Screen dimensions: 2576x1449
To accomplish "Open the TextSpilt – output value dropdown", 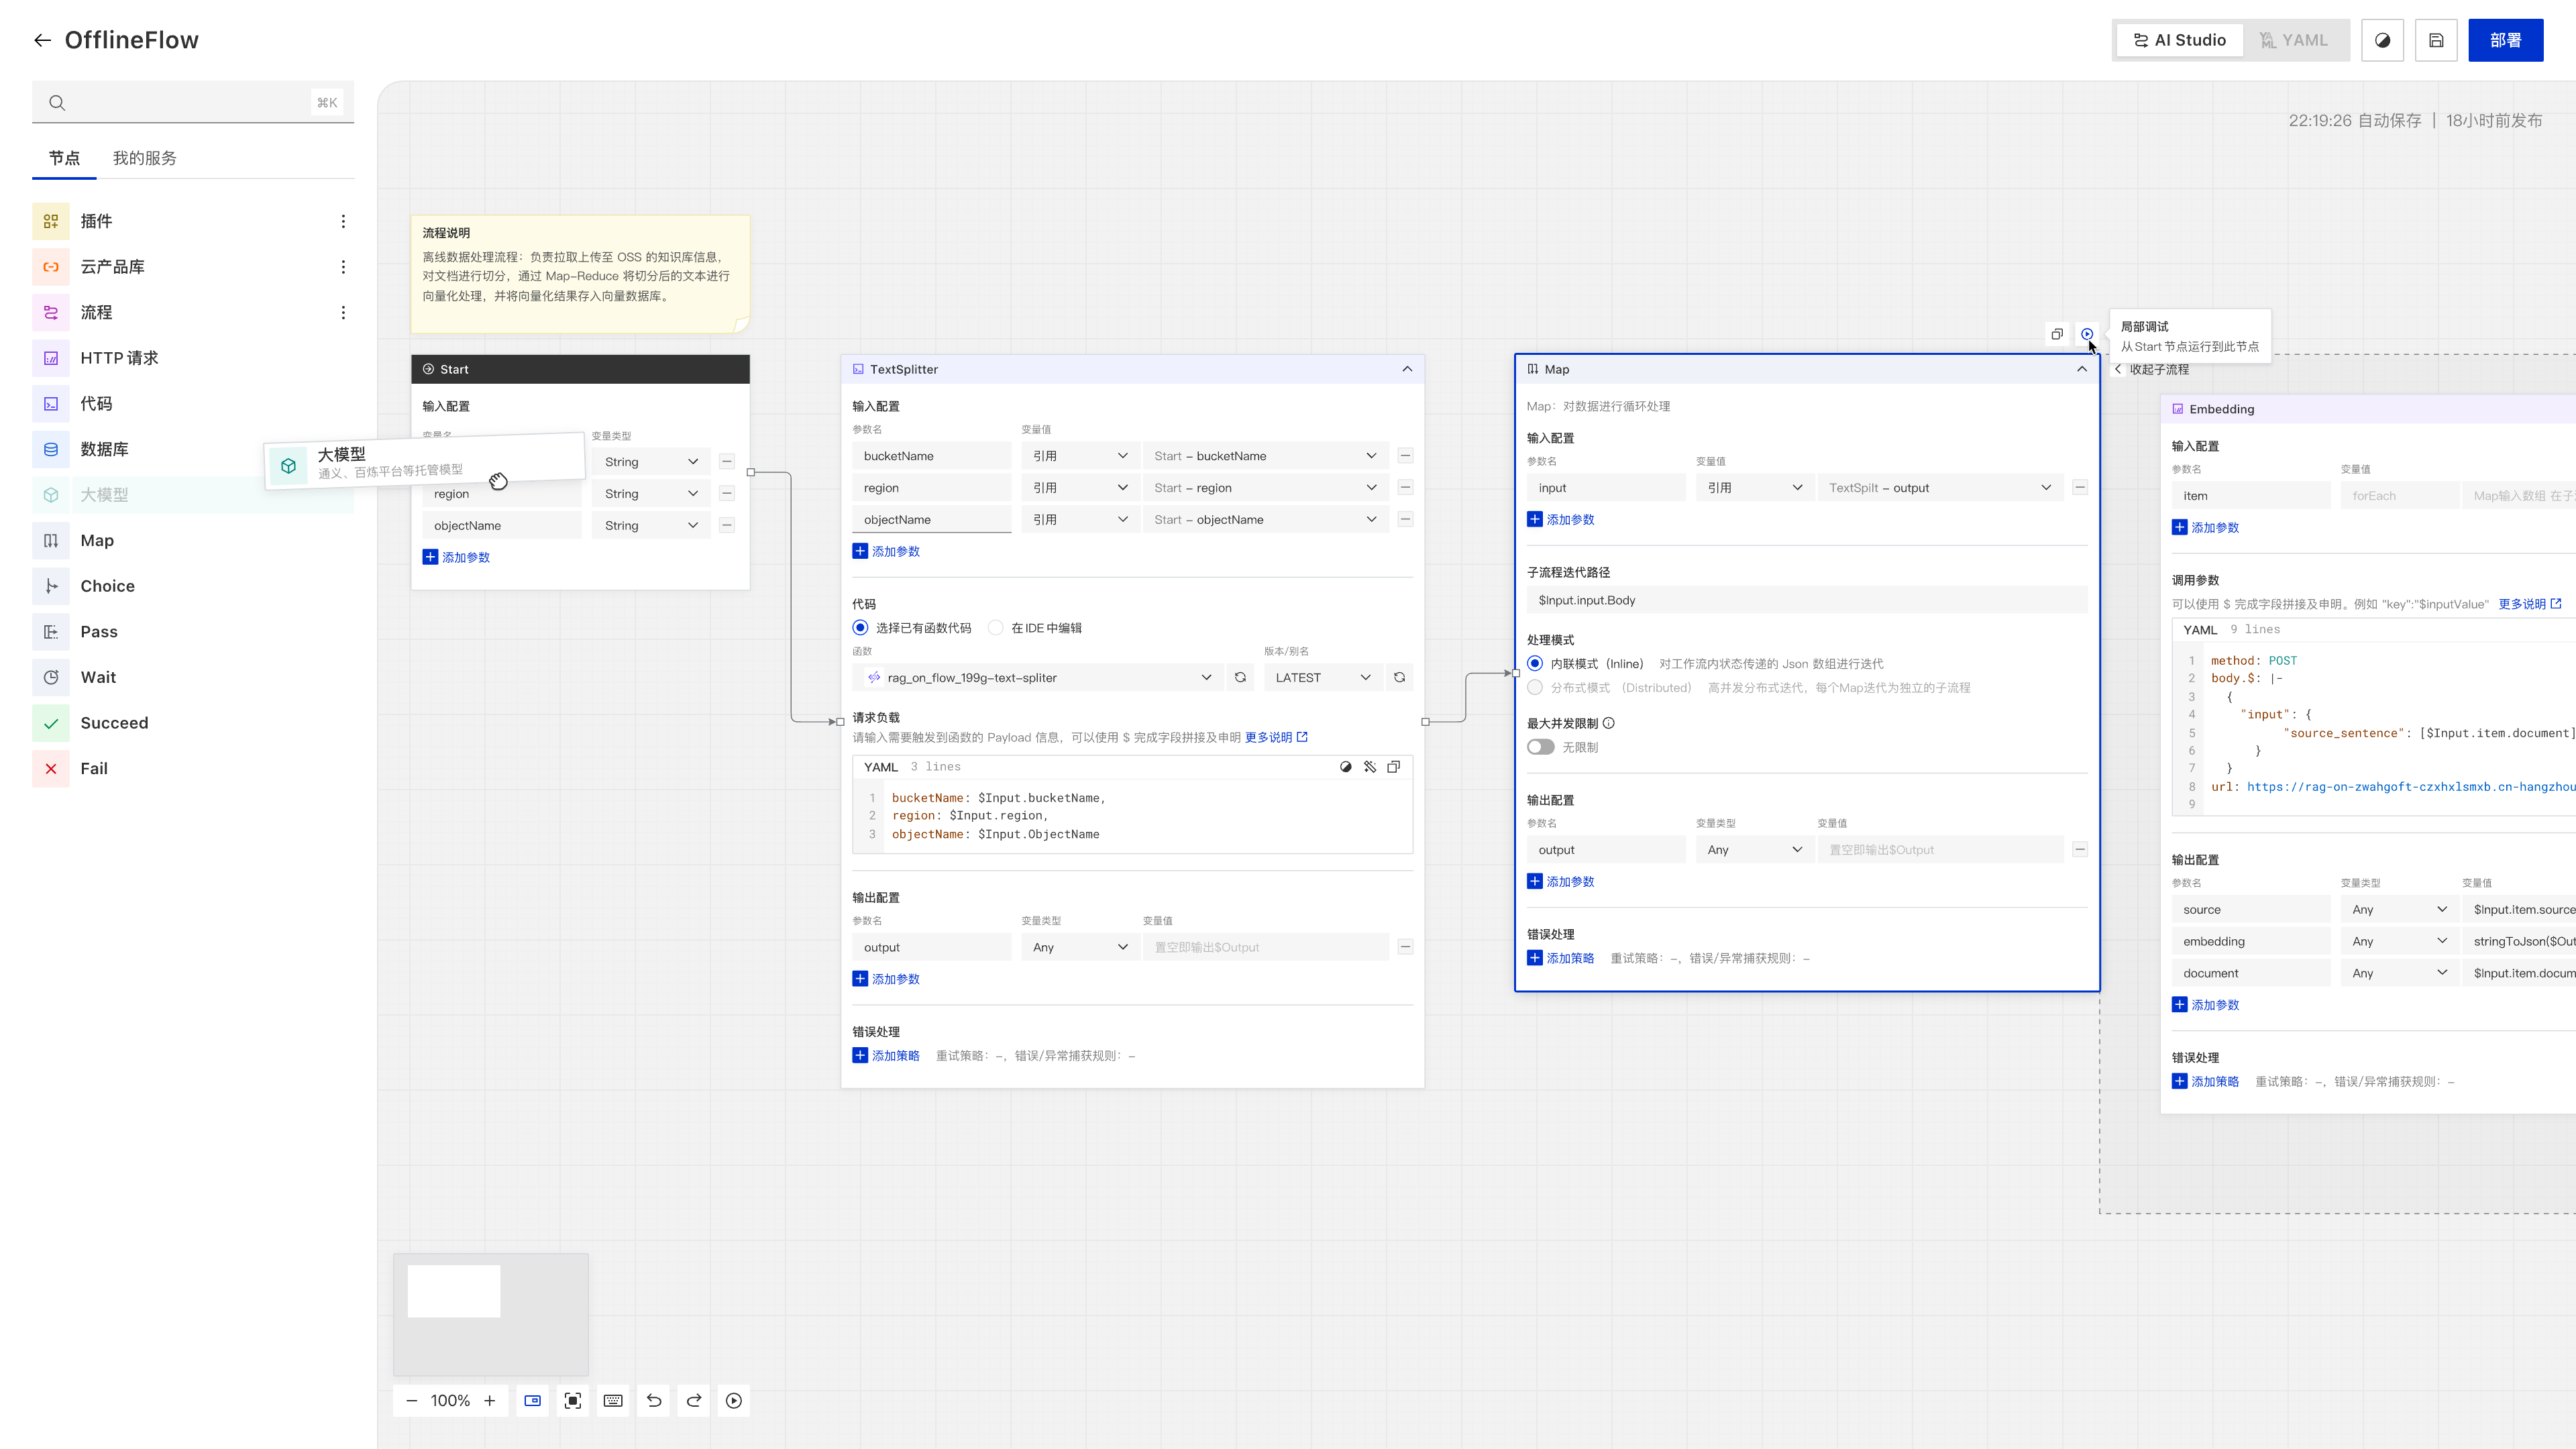I will point(1939,488).
